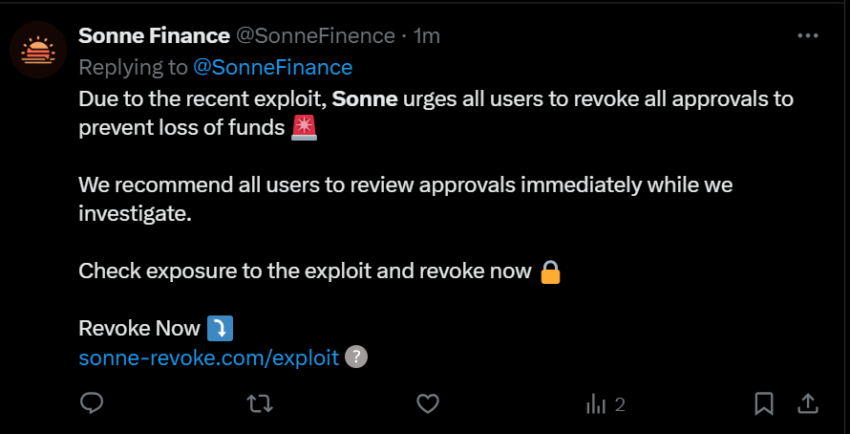Click the share upload arrow icon
This screenshot has height=434, width=850.
point(808,403)
